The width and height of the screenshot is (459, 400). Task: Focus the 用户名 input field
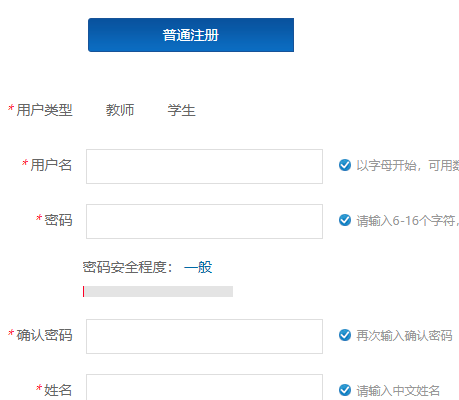tap(204, 166)
